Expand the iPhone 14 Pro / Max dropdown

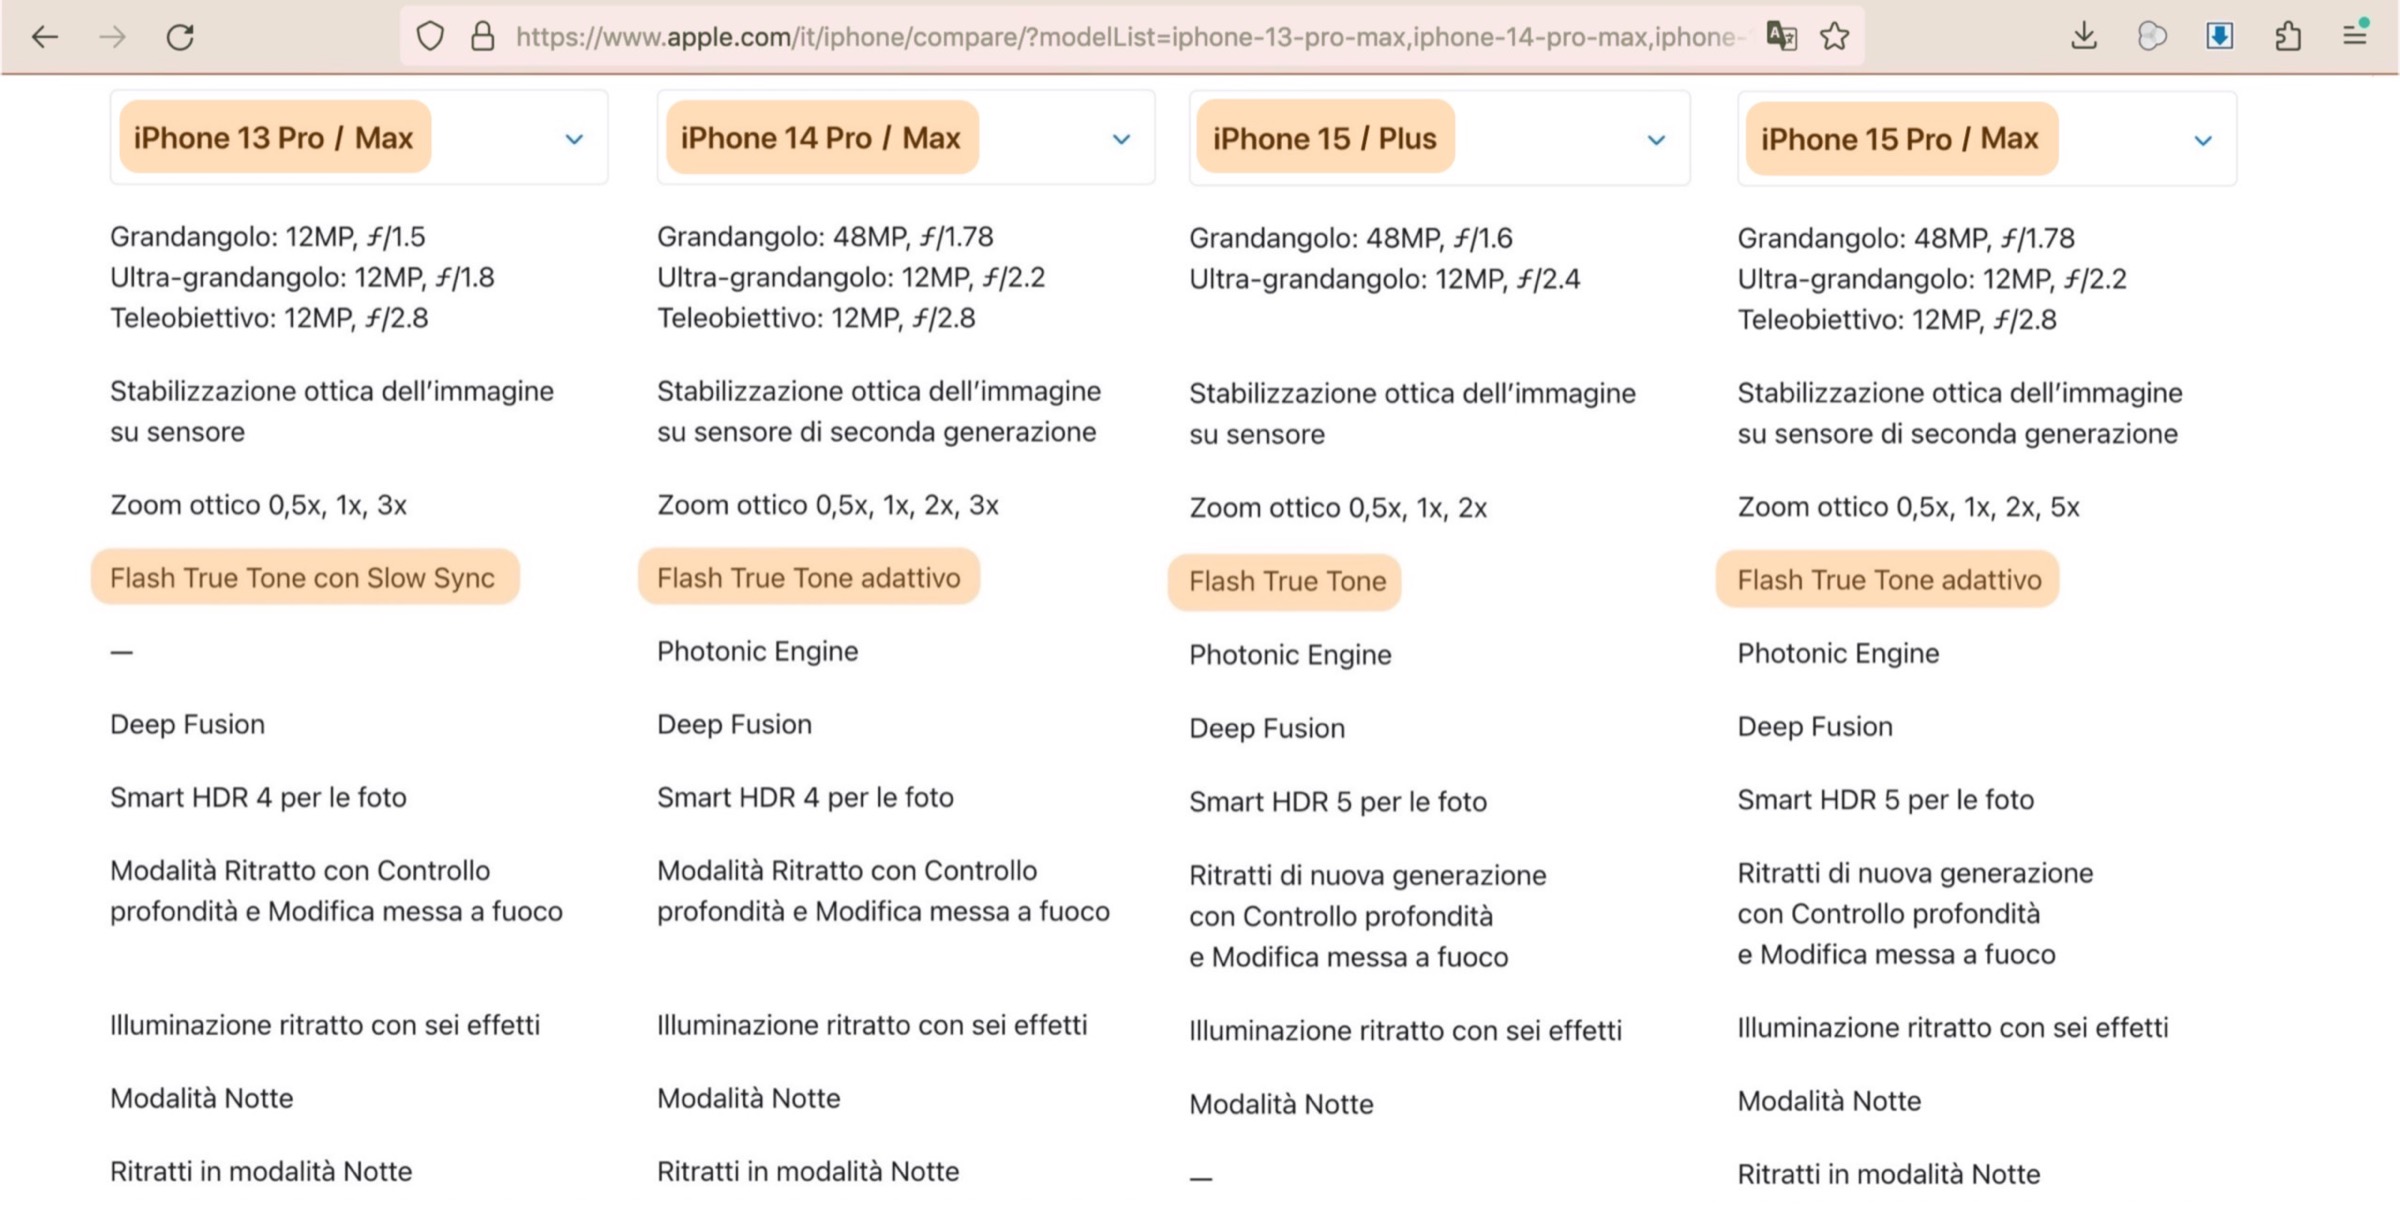pos(1121,139)
